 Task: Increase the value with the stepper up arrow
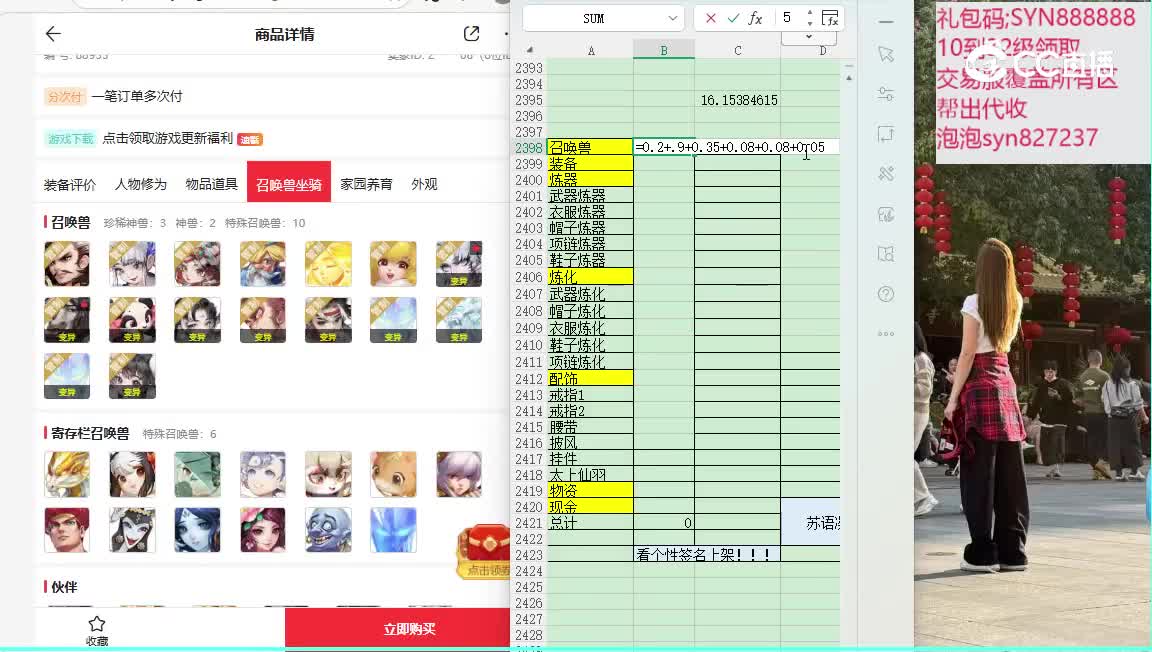click(x=810, y=13)
